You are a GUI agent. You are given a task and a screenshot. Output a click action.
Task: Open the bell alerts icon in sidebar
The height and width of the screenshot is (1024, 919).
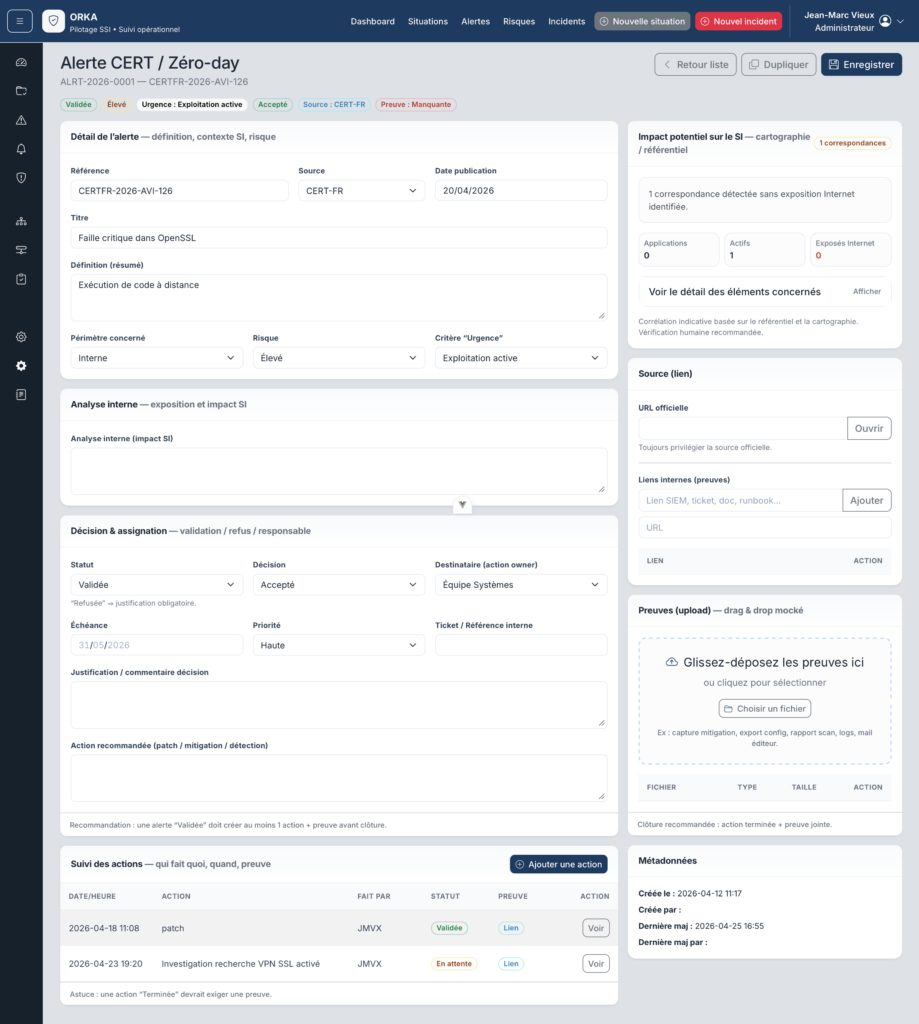[21, 149]
